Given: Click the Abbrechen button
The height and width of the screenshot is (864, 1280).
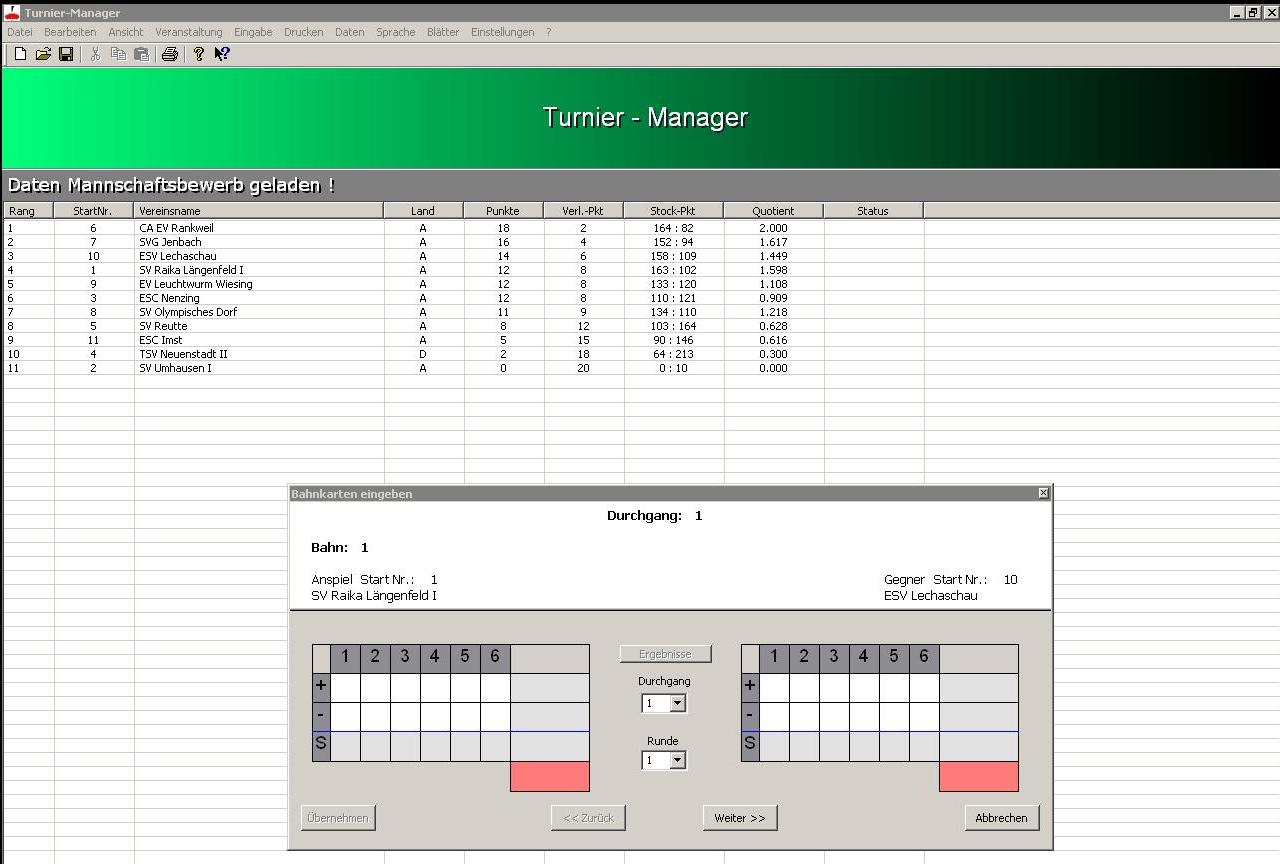Looking at the screenshot, I should [x=1002, y=818].
